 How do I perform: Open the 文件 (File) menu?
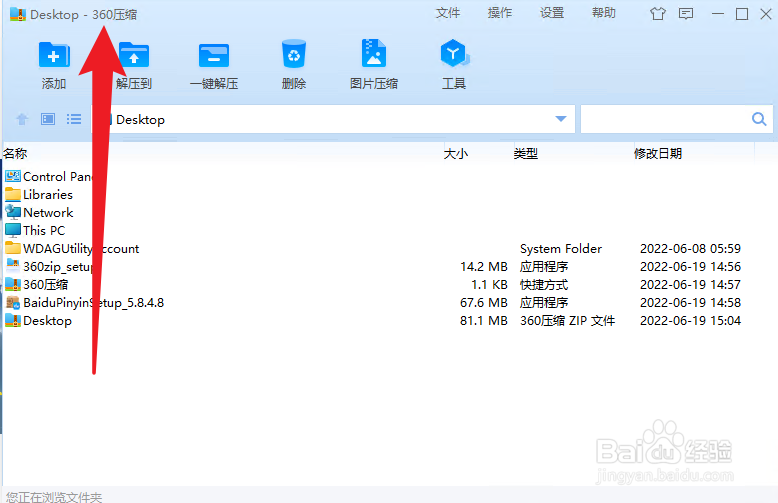[x=448, y=13]
